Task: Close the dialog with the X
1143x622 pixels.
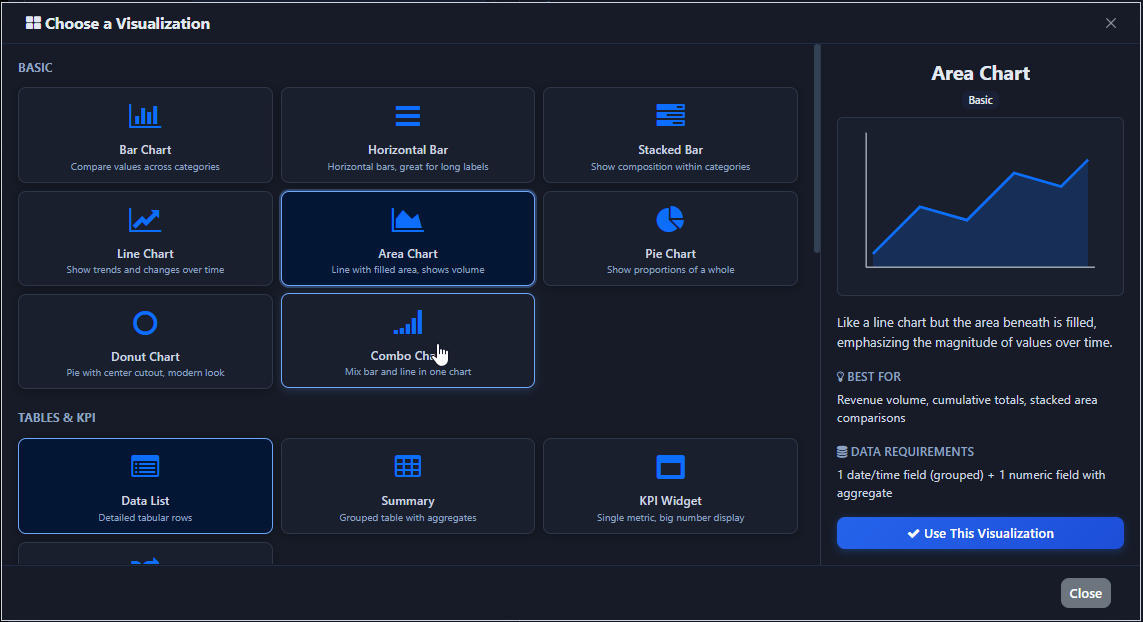Action: pos(1110,23)
